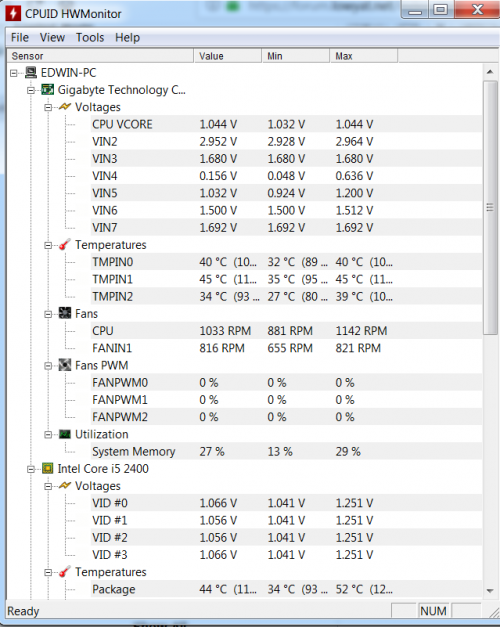The width and height of the screenshot is (500, 627).
Task: Click the Value column header
Action: click(228, 56)
